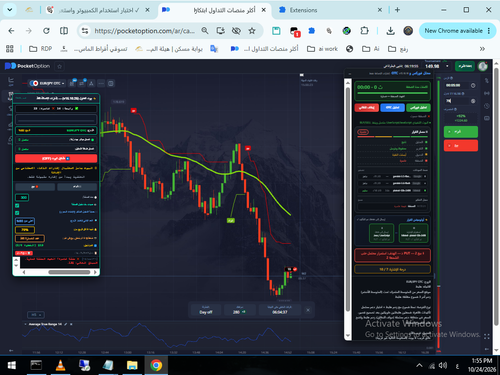This screenshot has width=500, height=375.
Task: Open the trades history icon in far-right sidebar
Action: tap(487, 80)
